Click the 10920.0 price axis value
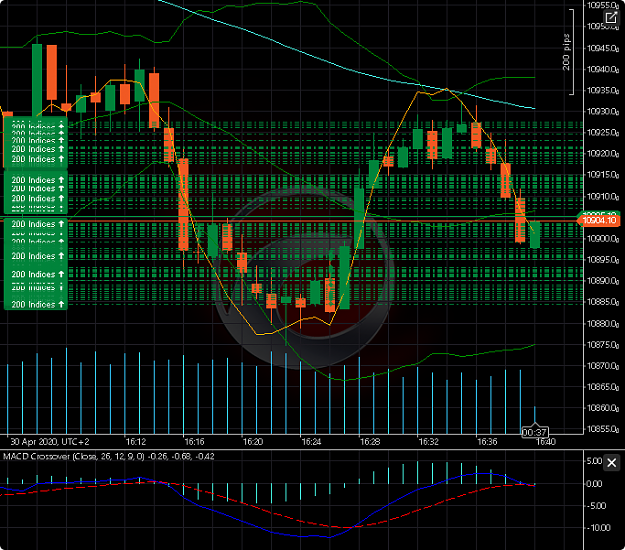This screenshot has width=625, height=550. click(603, 154)
